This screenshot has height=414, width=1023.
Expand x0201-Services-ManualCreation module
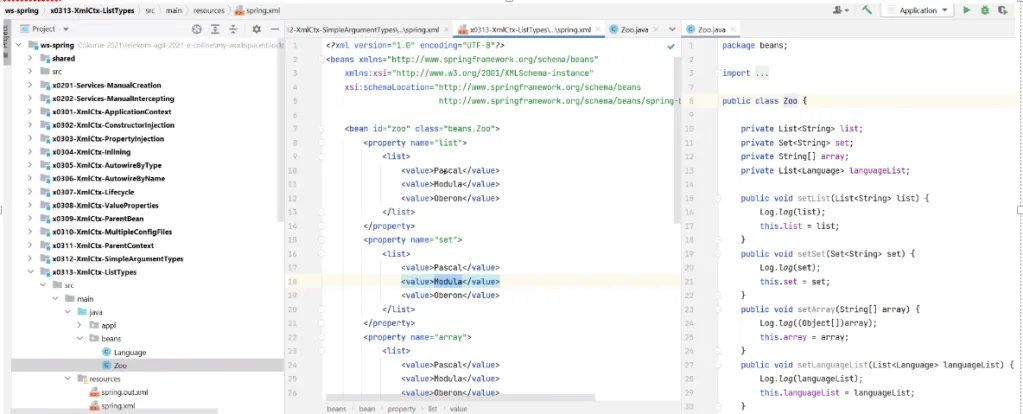[30, 85]
